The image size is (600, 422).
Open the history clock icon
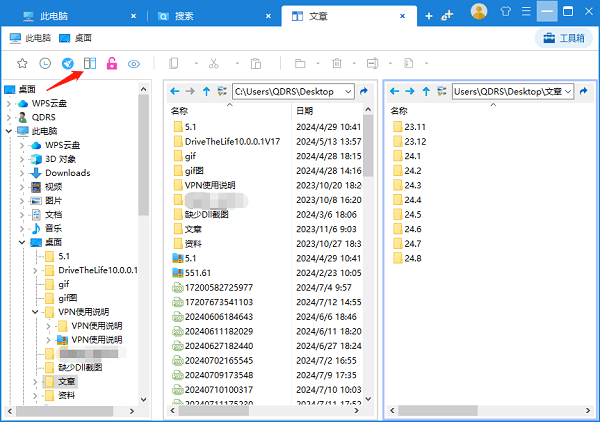tap(45, 64)
